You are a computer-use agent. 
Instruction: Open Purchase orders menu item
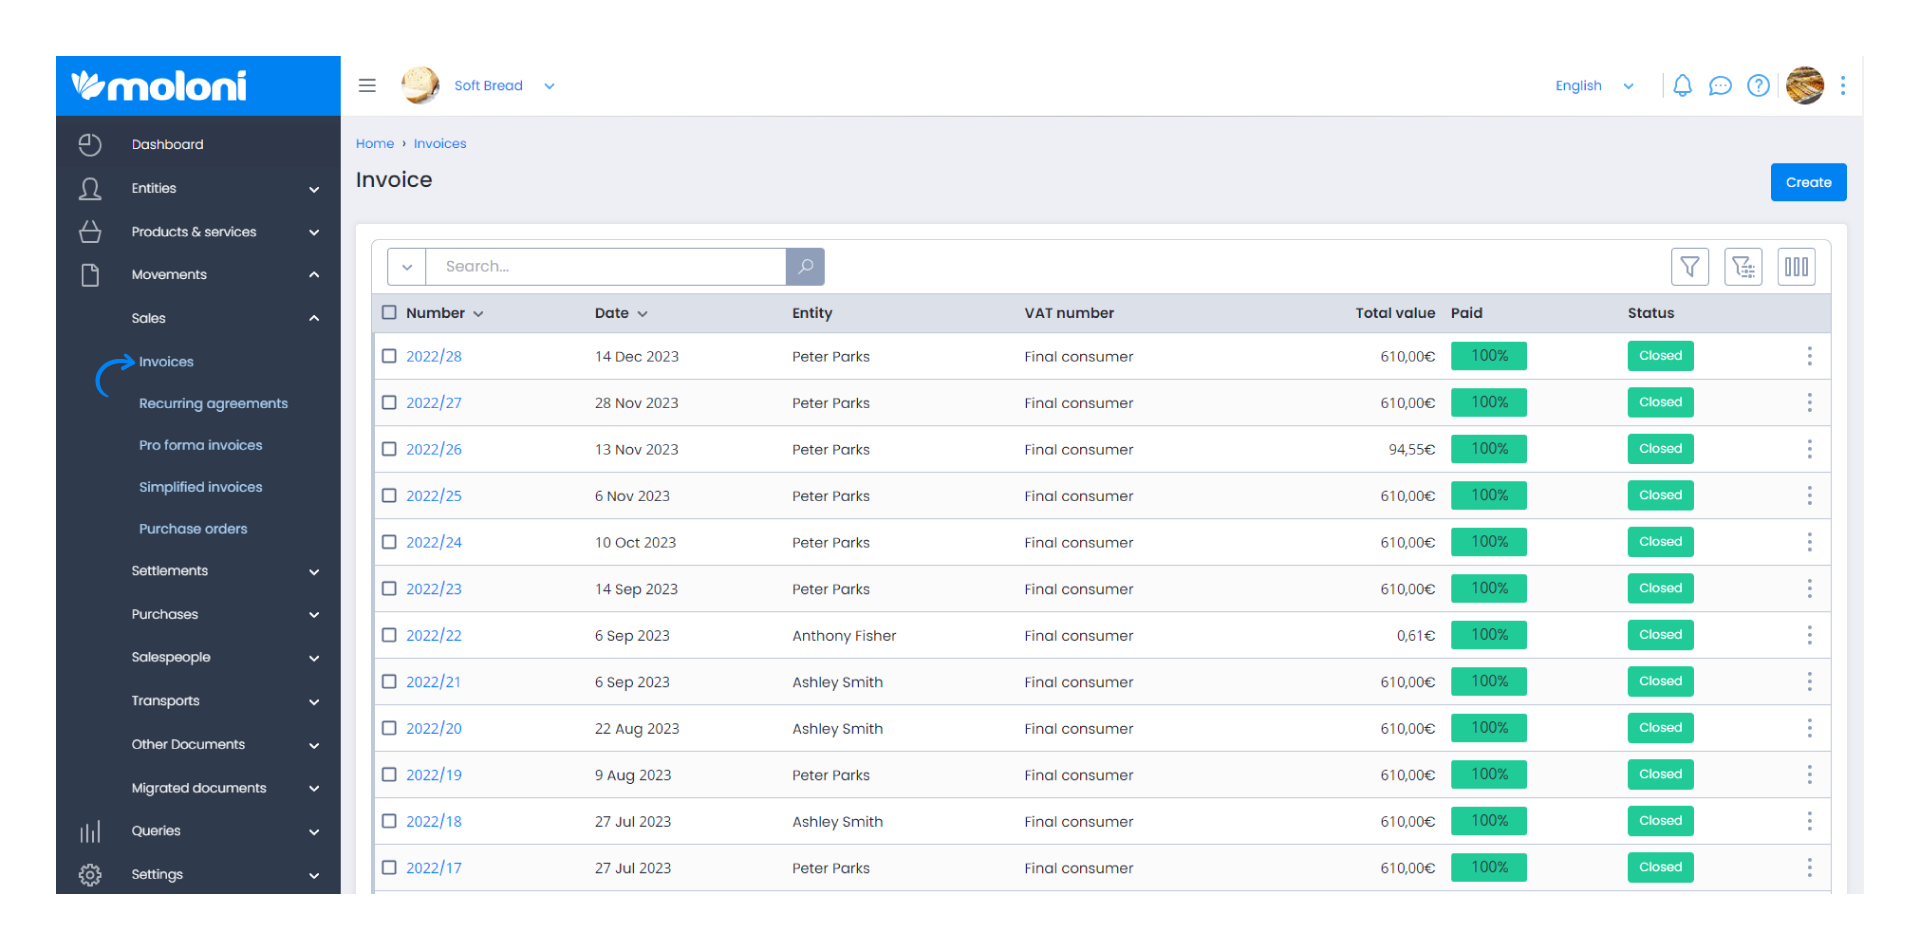click(193, 529)
